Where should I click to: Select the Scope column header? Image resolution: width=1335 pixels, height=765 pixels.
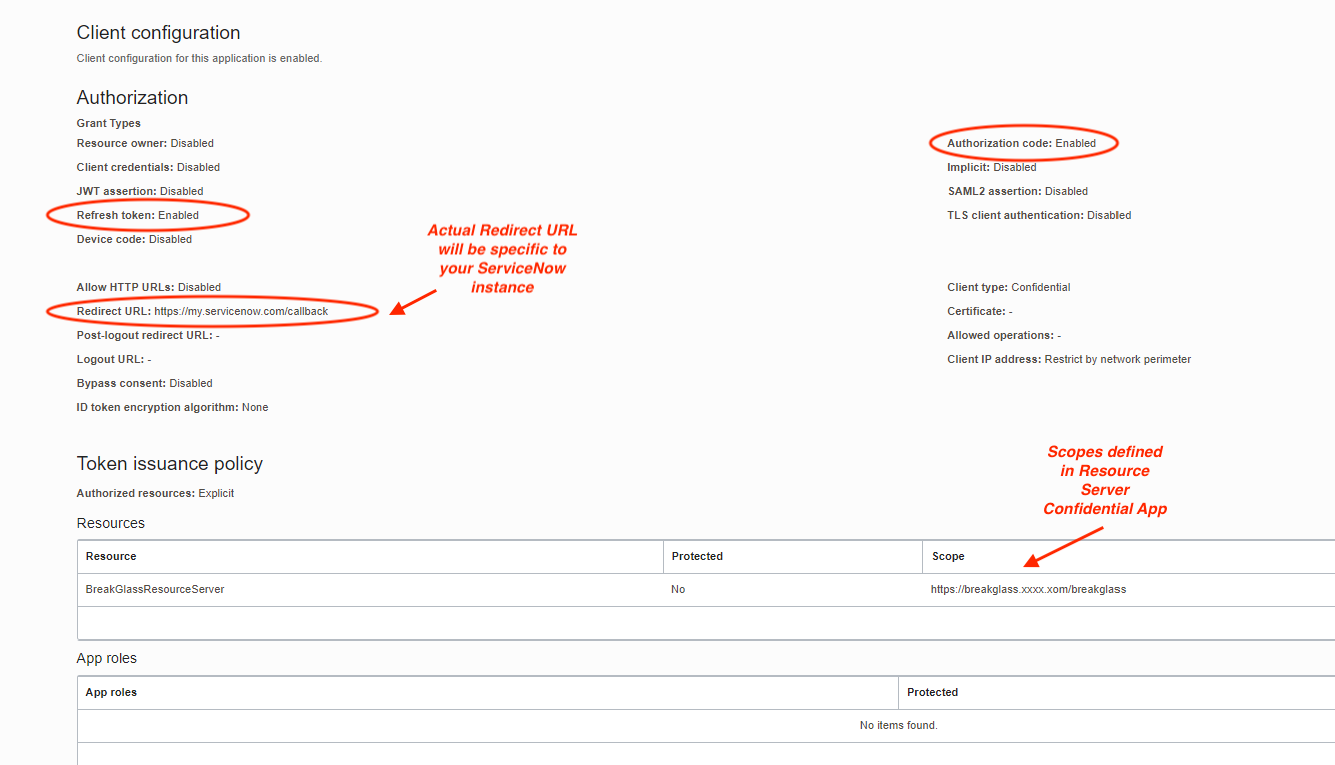(x=948, y=556)
